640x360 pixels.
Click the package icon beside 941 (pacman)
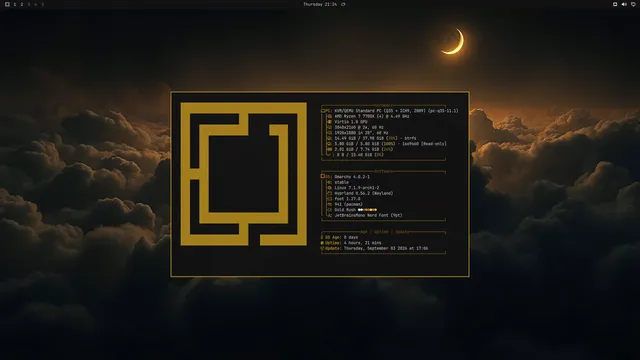click(x=329, y=204)
